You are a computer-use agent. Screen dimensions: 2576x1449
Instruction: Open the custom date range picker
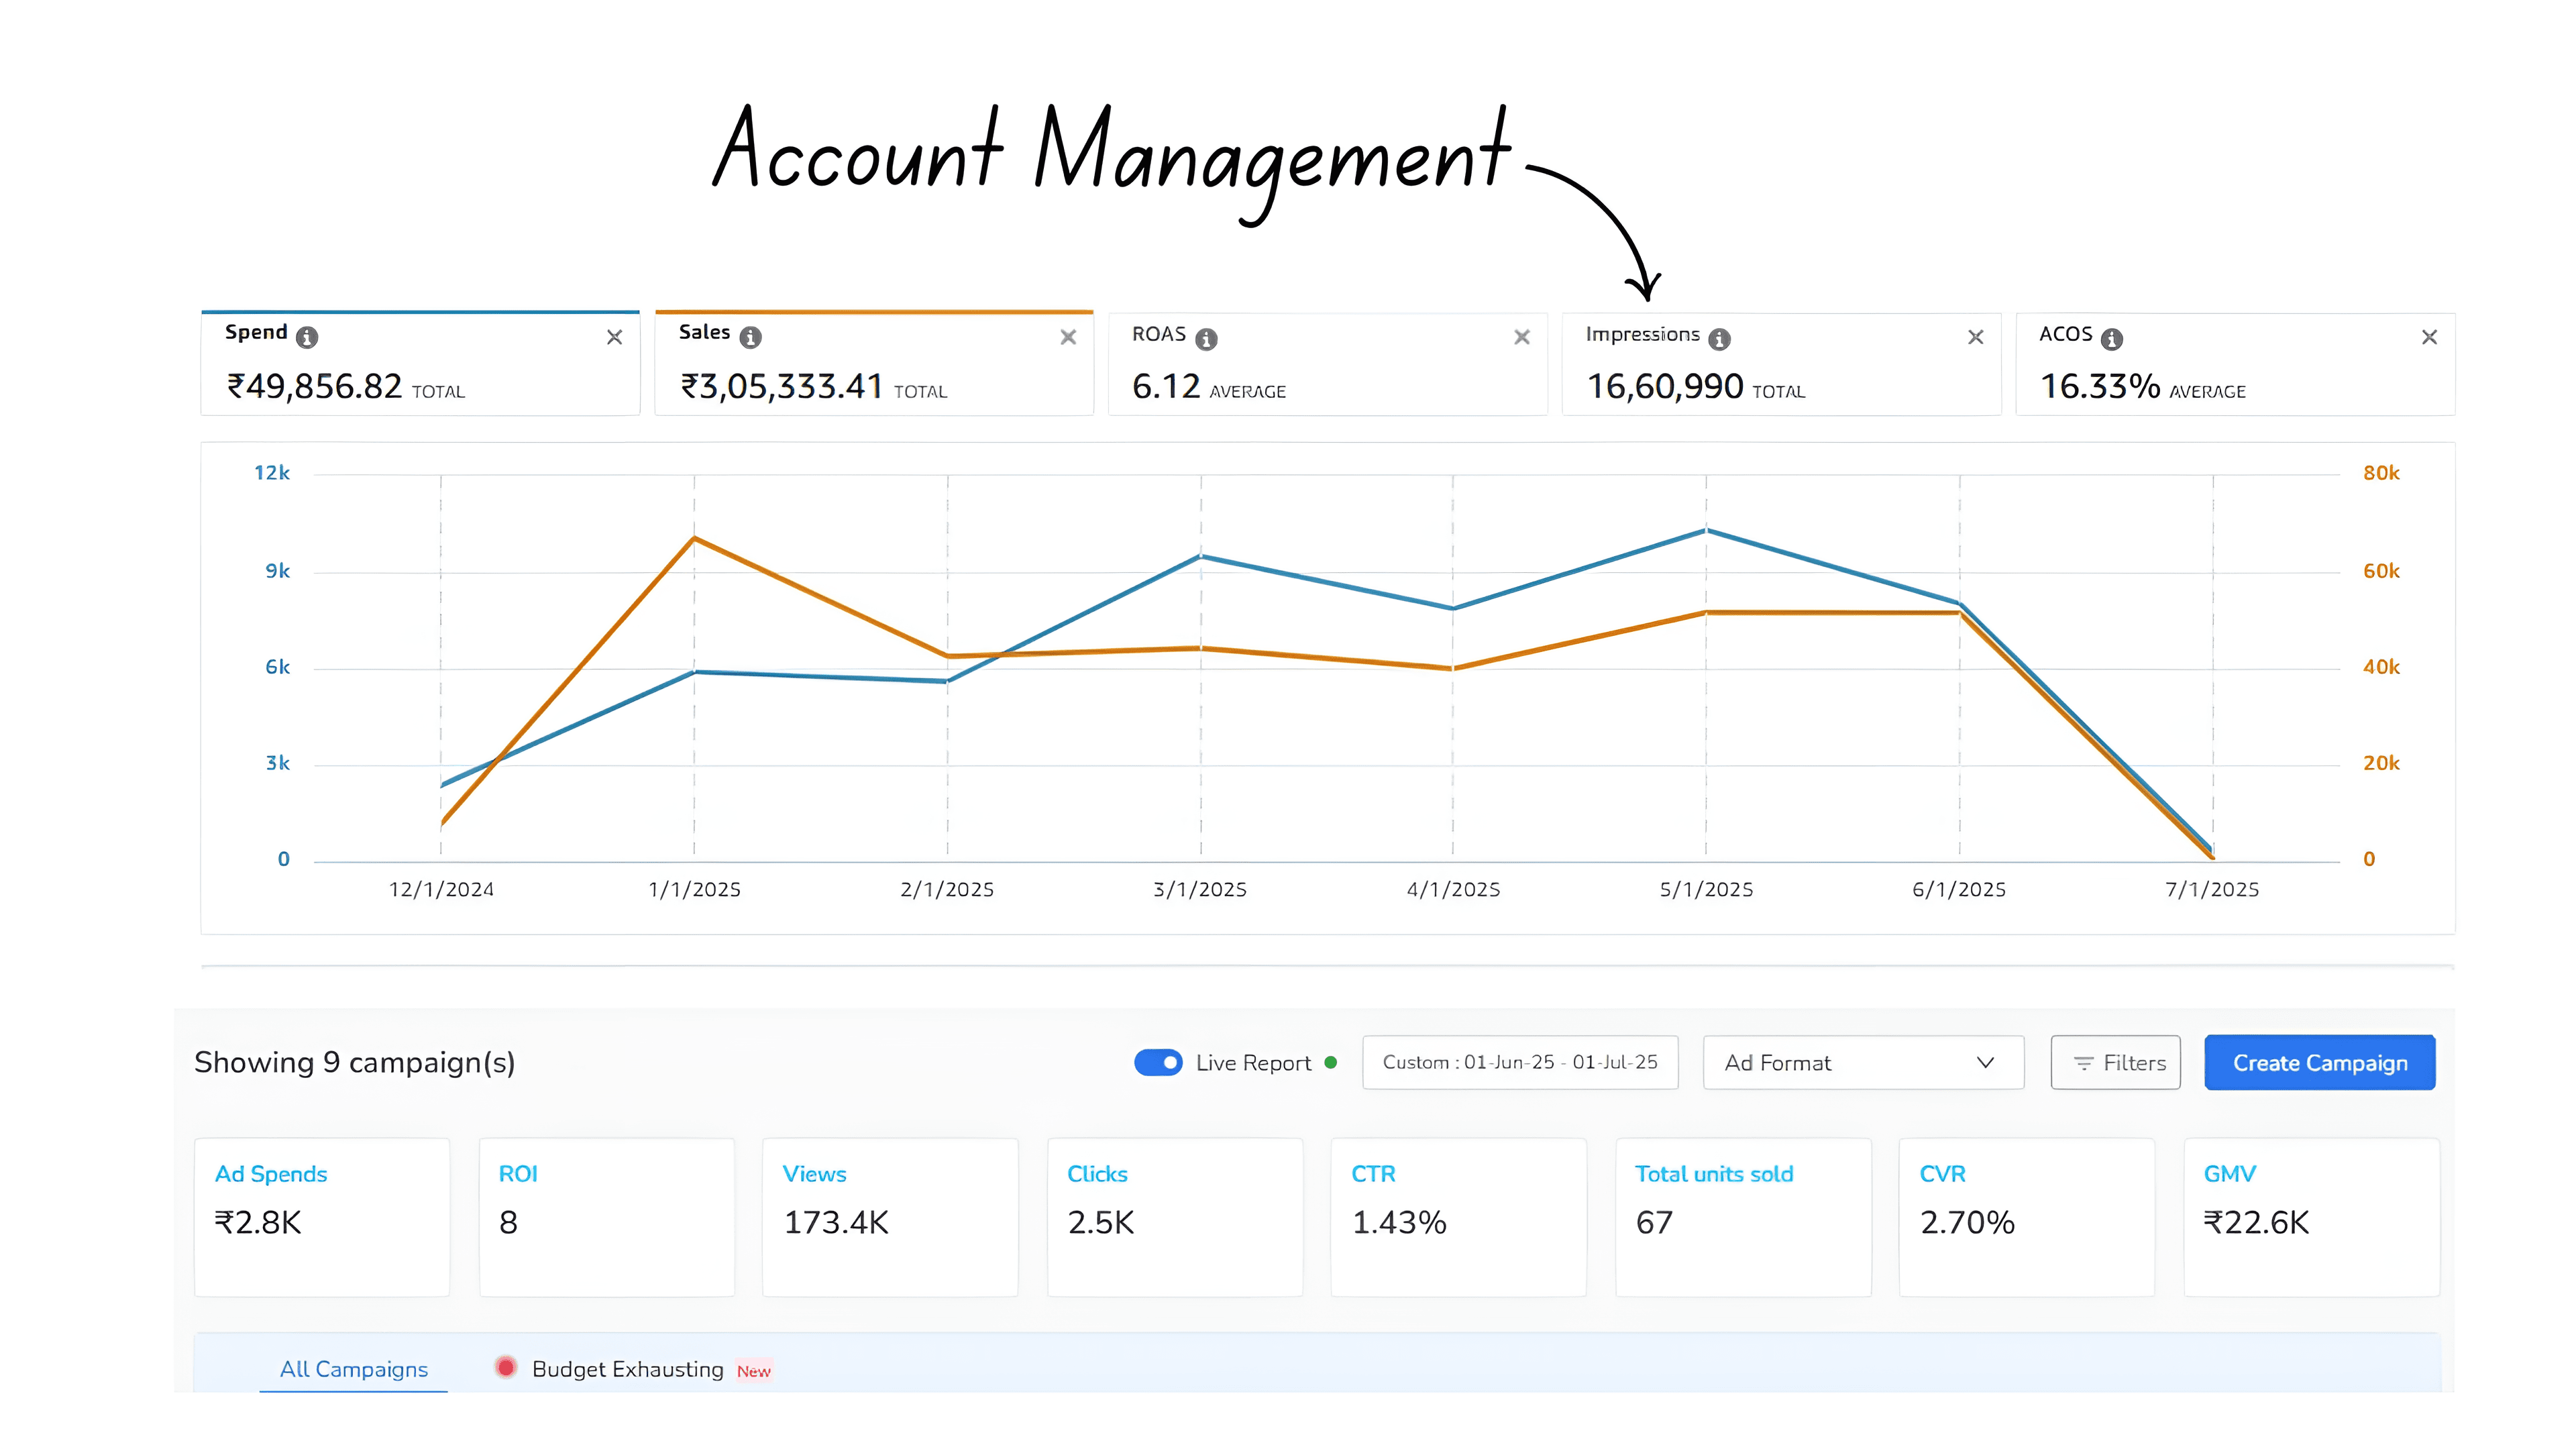(x=1519, y=1062)
